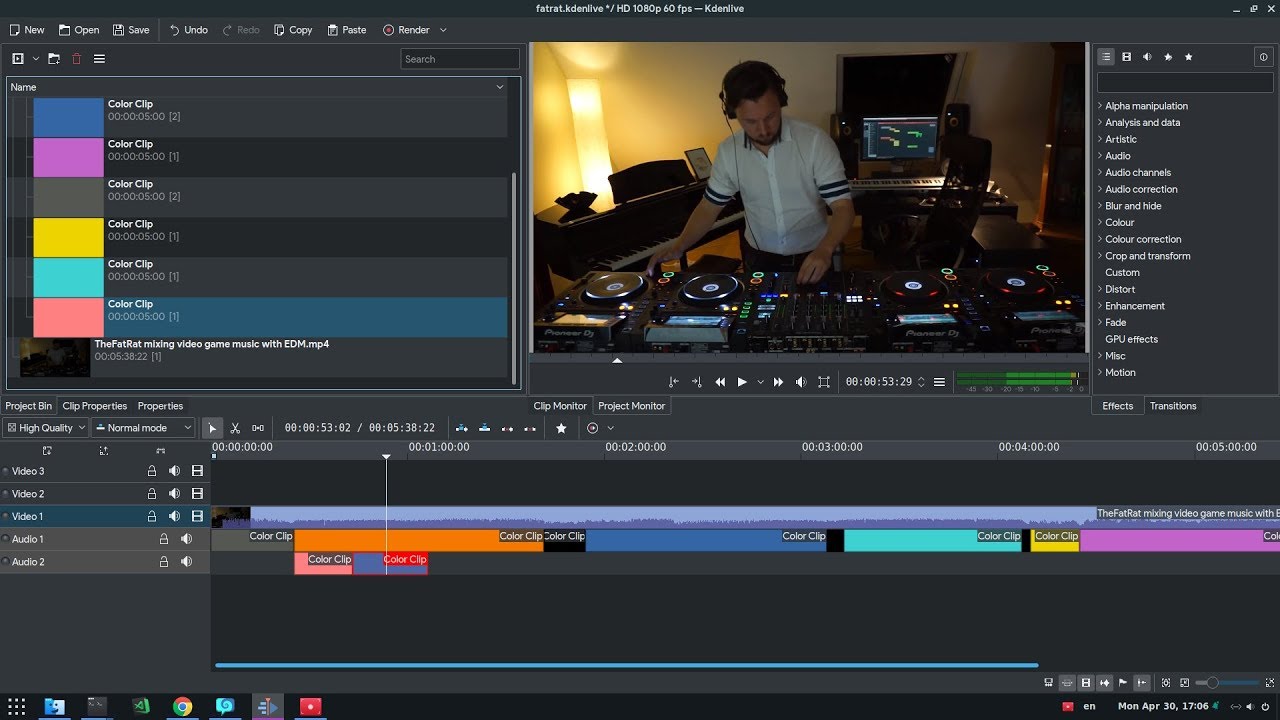Mute audio on Video 2 track
Screen dimensions: 1280x720
(x=174, y=494)
